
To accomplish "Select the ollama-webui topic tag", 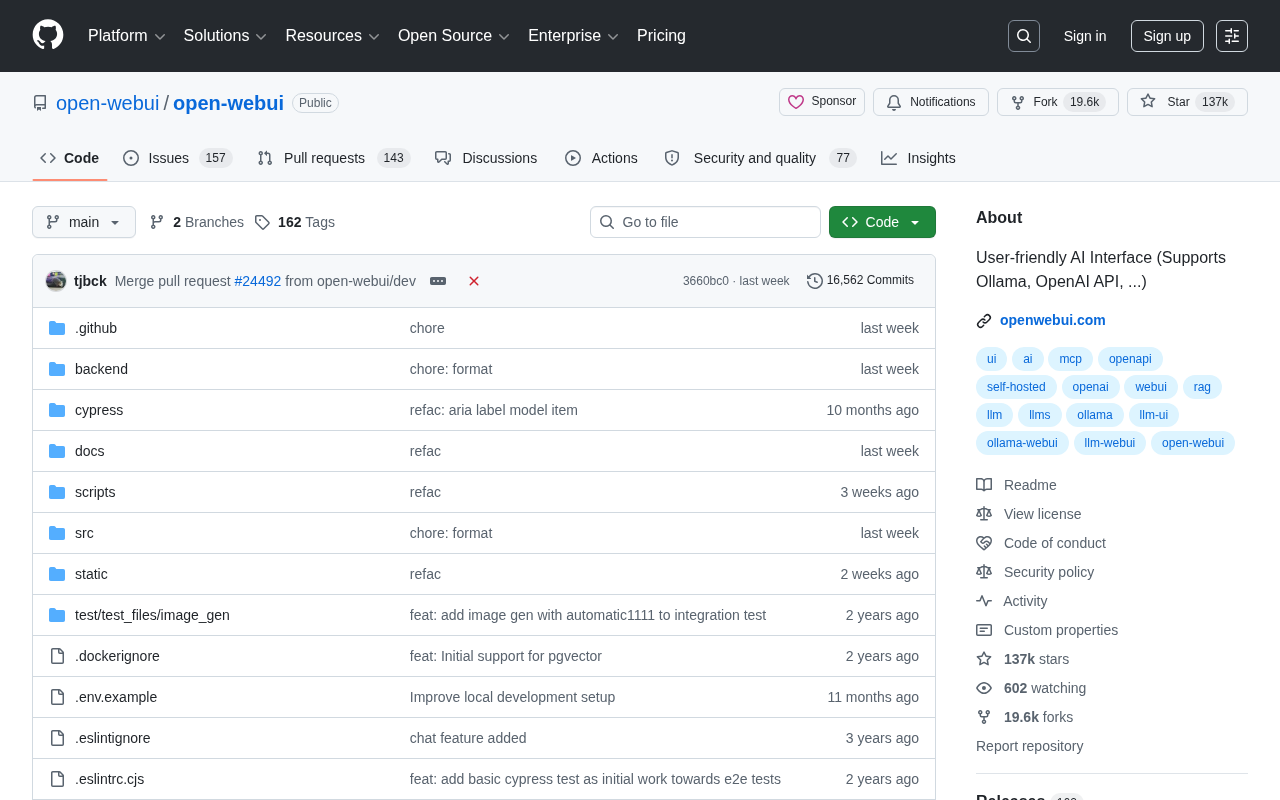I will [1022, 443].
